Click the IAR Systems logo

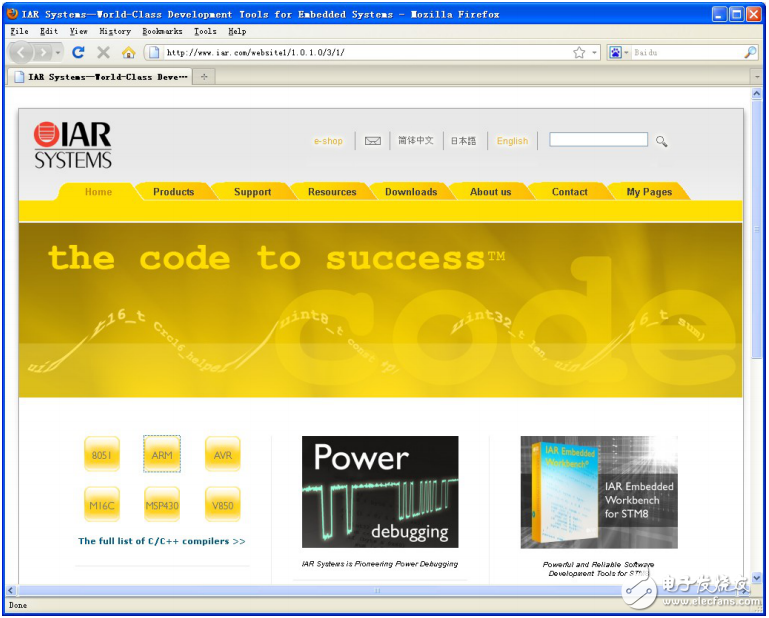click(73, 145)
